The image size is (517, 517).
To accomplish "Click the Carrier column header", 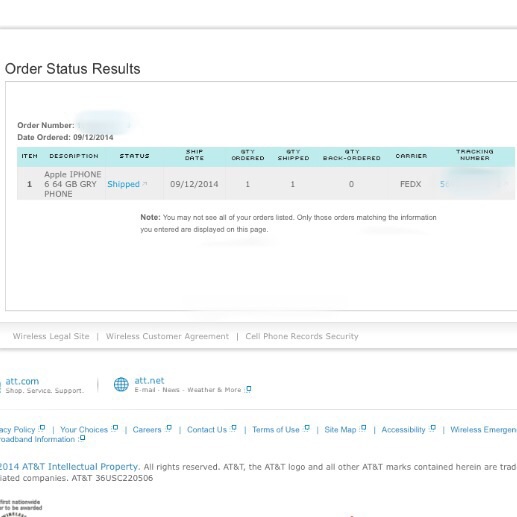I will (411, 156).
